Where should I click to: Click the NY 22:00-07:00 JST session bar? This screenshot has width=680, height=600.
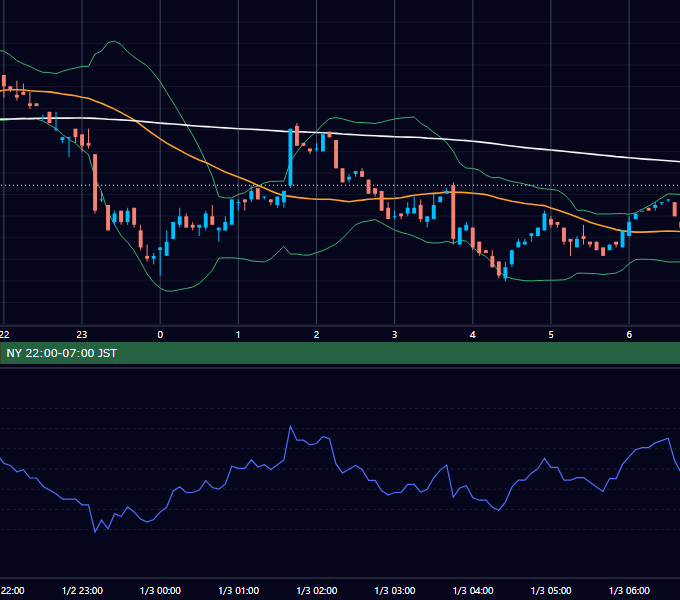pos(340,353)
